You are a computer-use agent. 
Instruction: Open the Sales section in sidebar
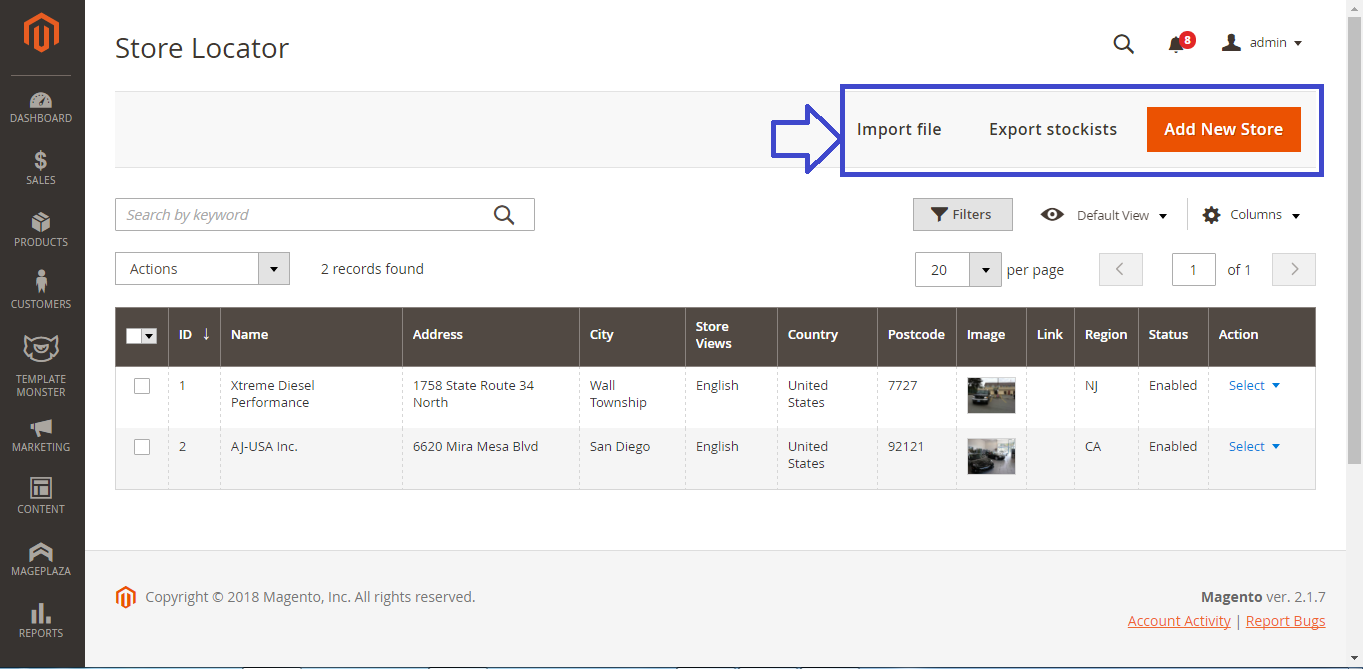coord(41,167)
